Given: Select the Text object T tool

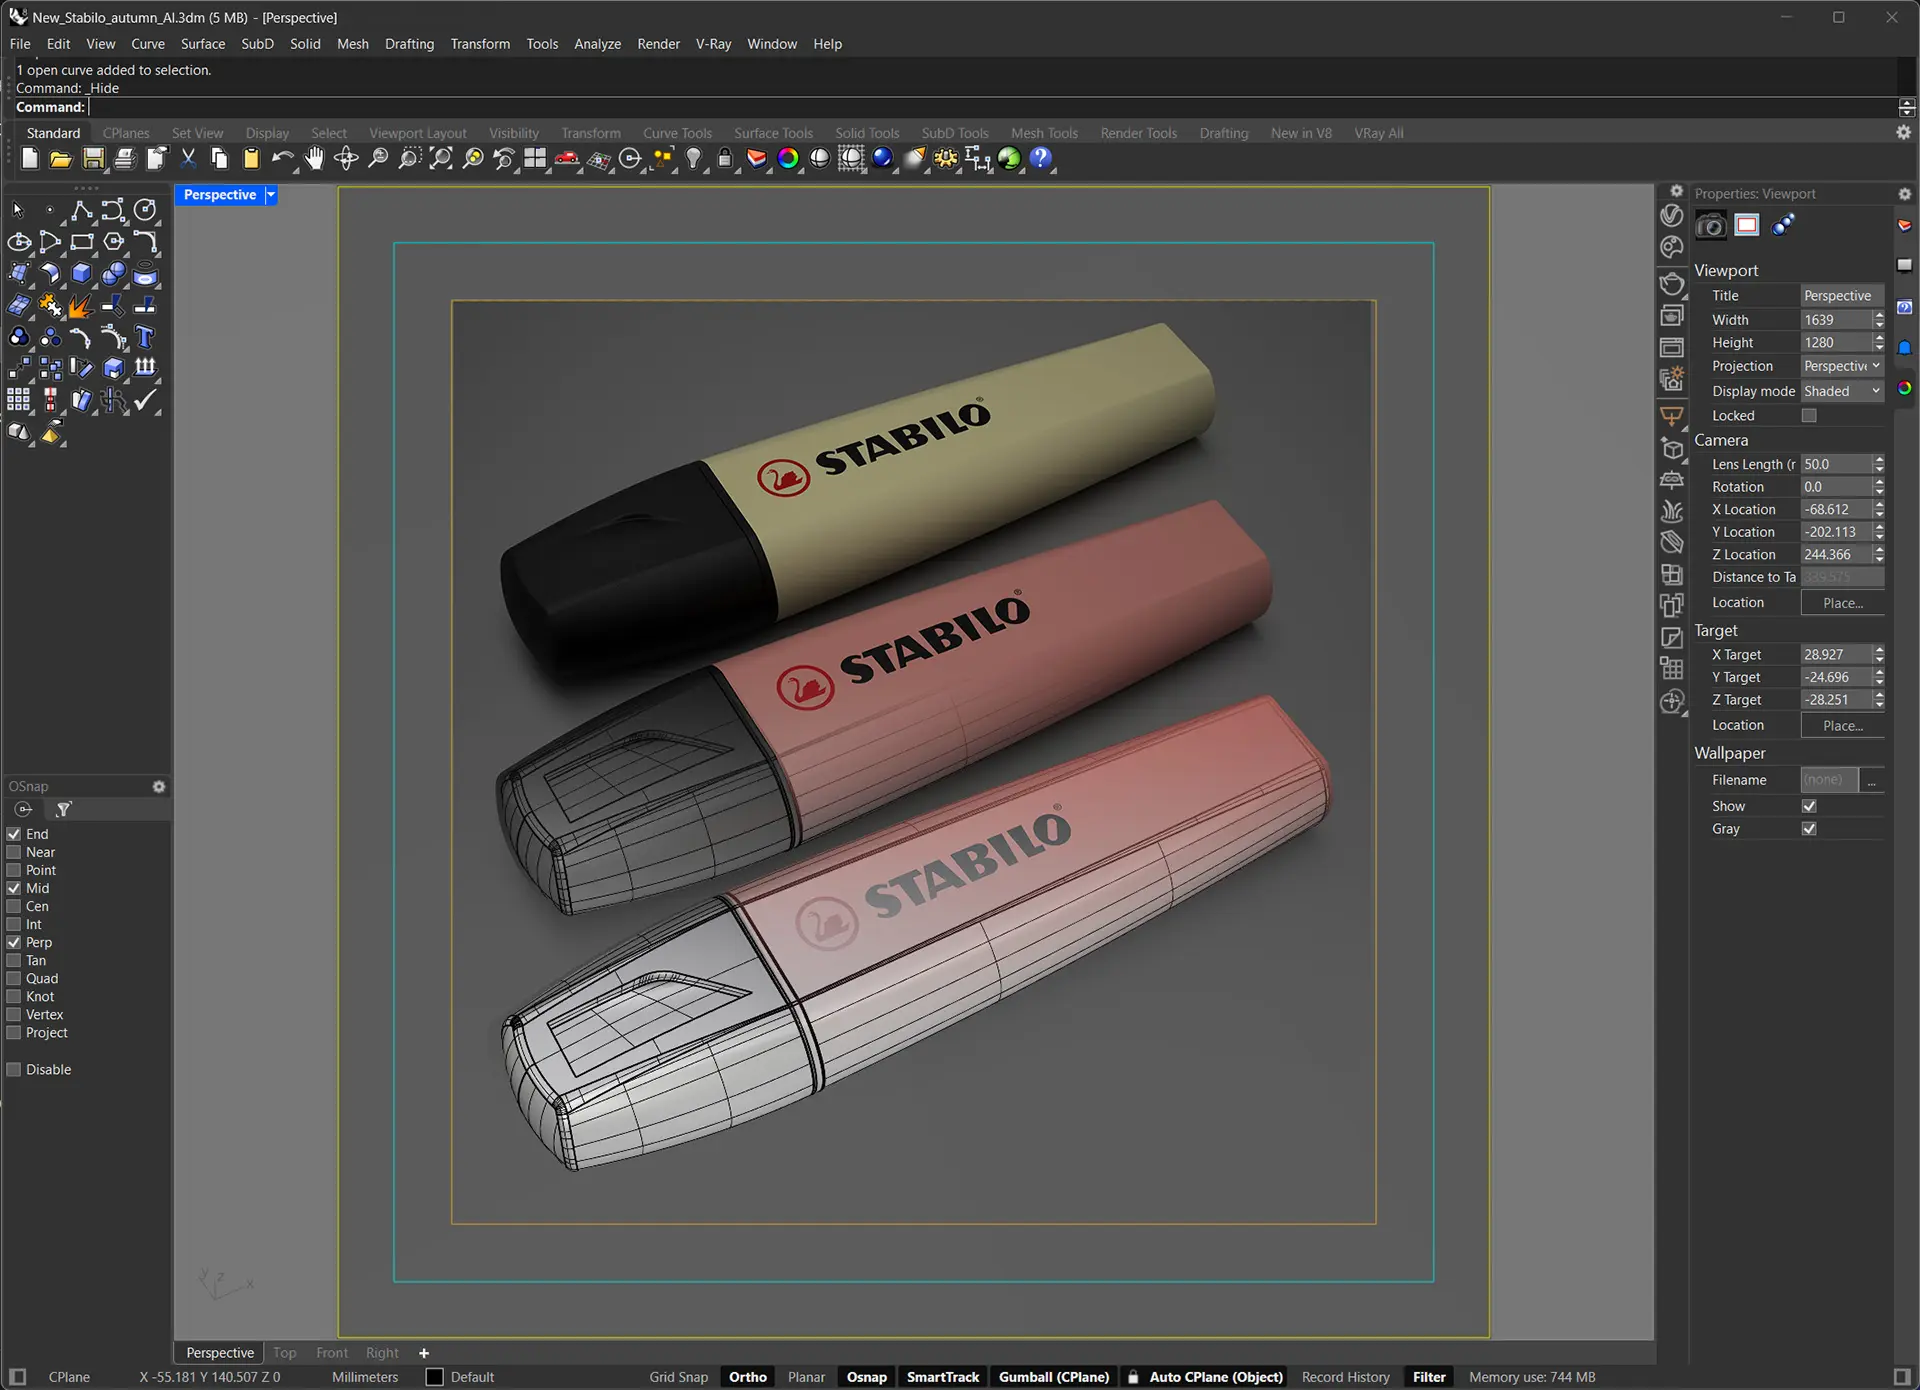Looking at the screenshot, I should click(x=145, y=338).
